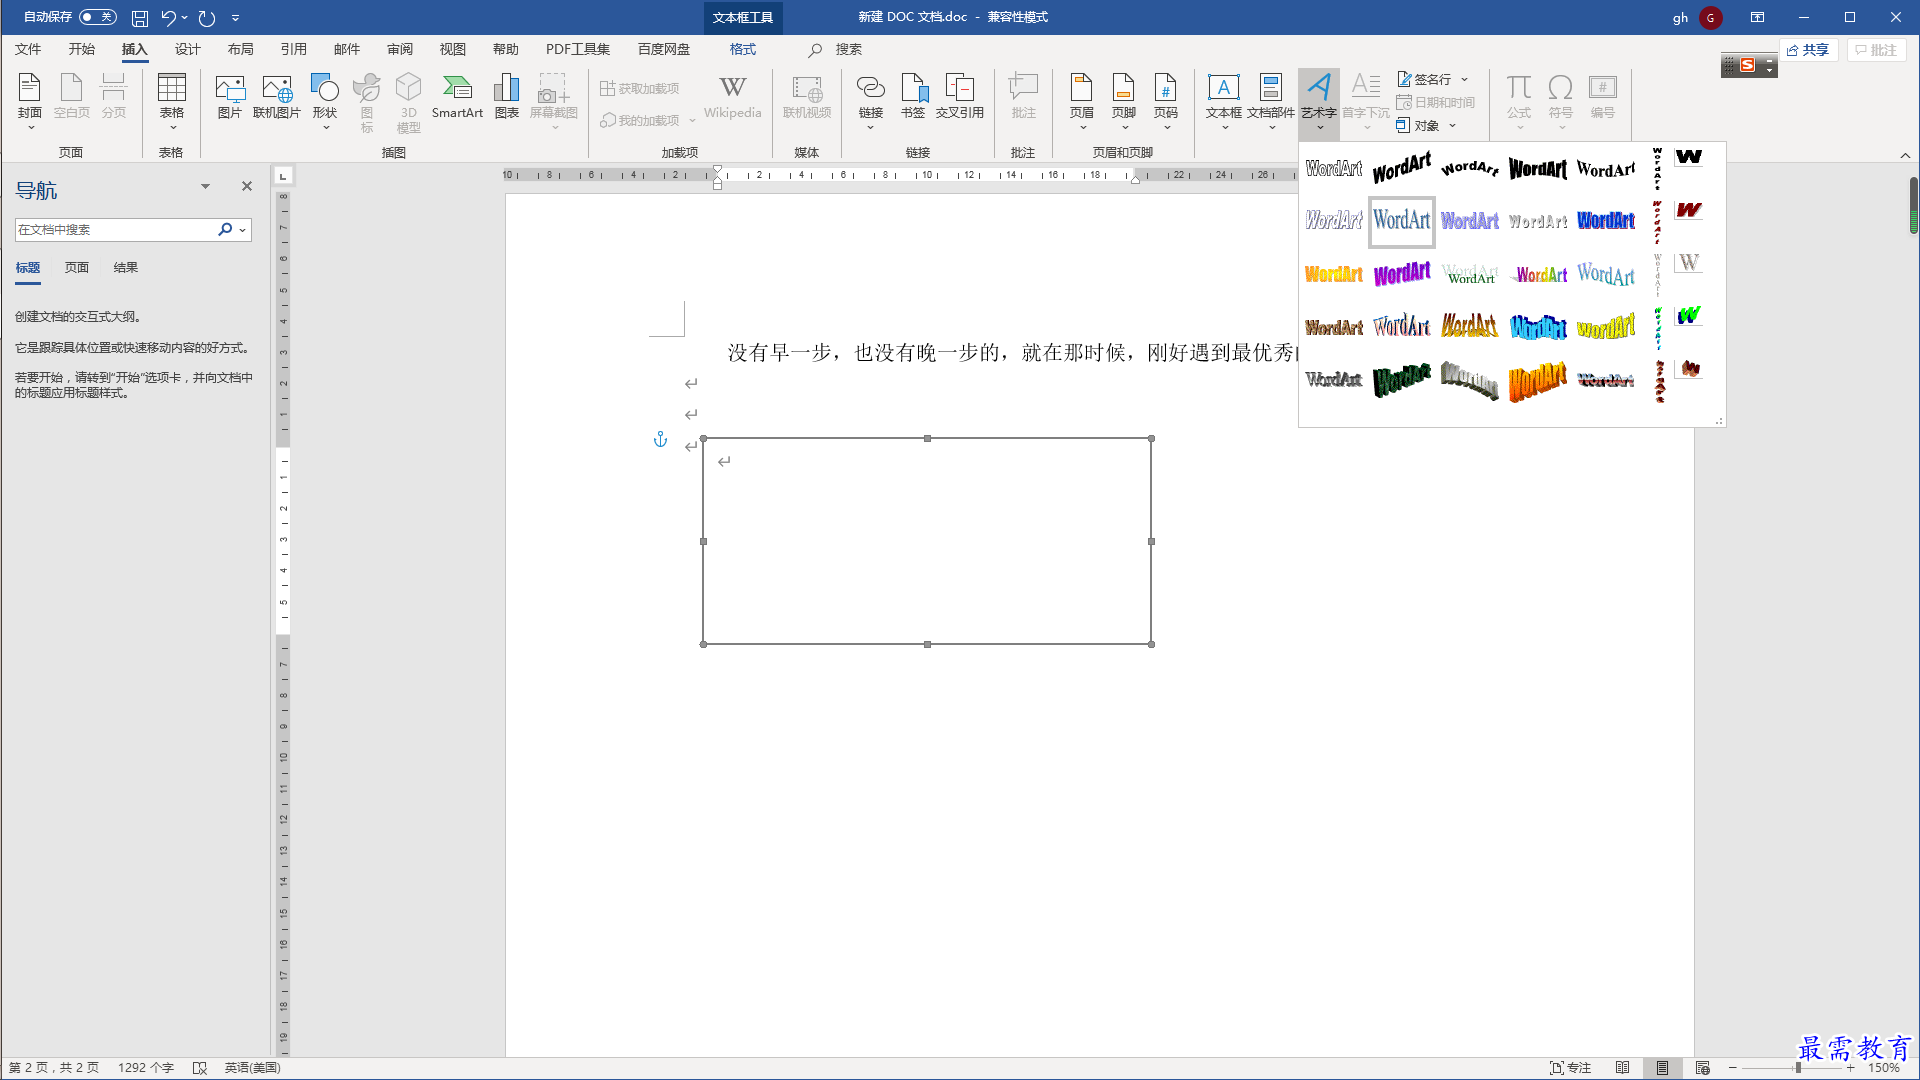This screenshot has width=1920, height=1080.
Task: Expand Quick Access Toolbar customize arrow
Action: pos(236,18)
